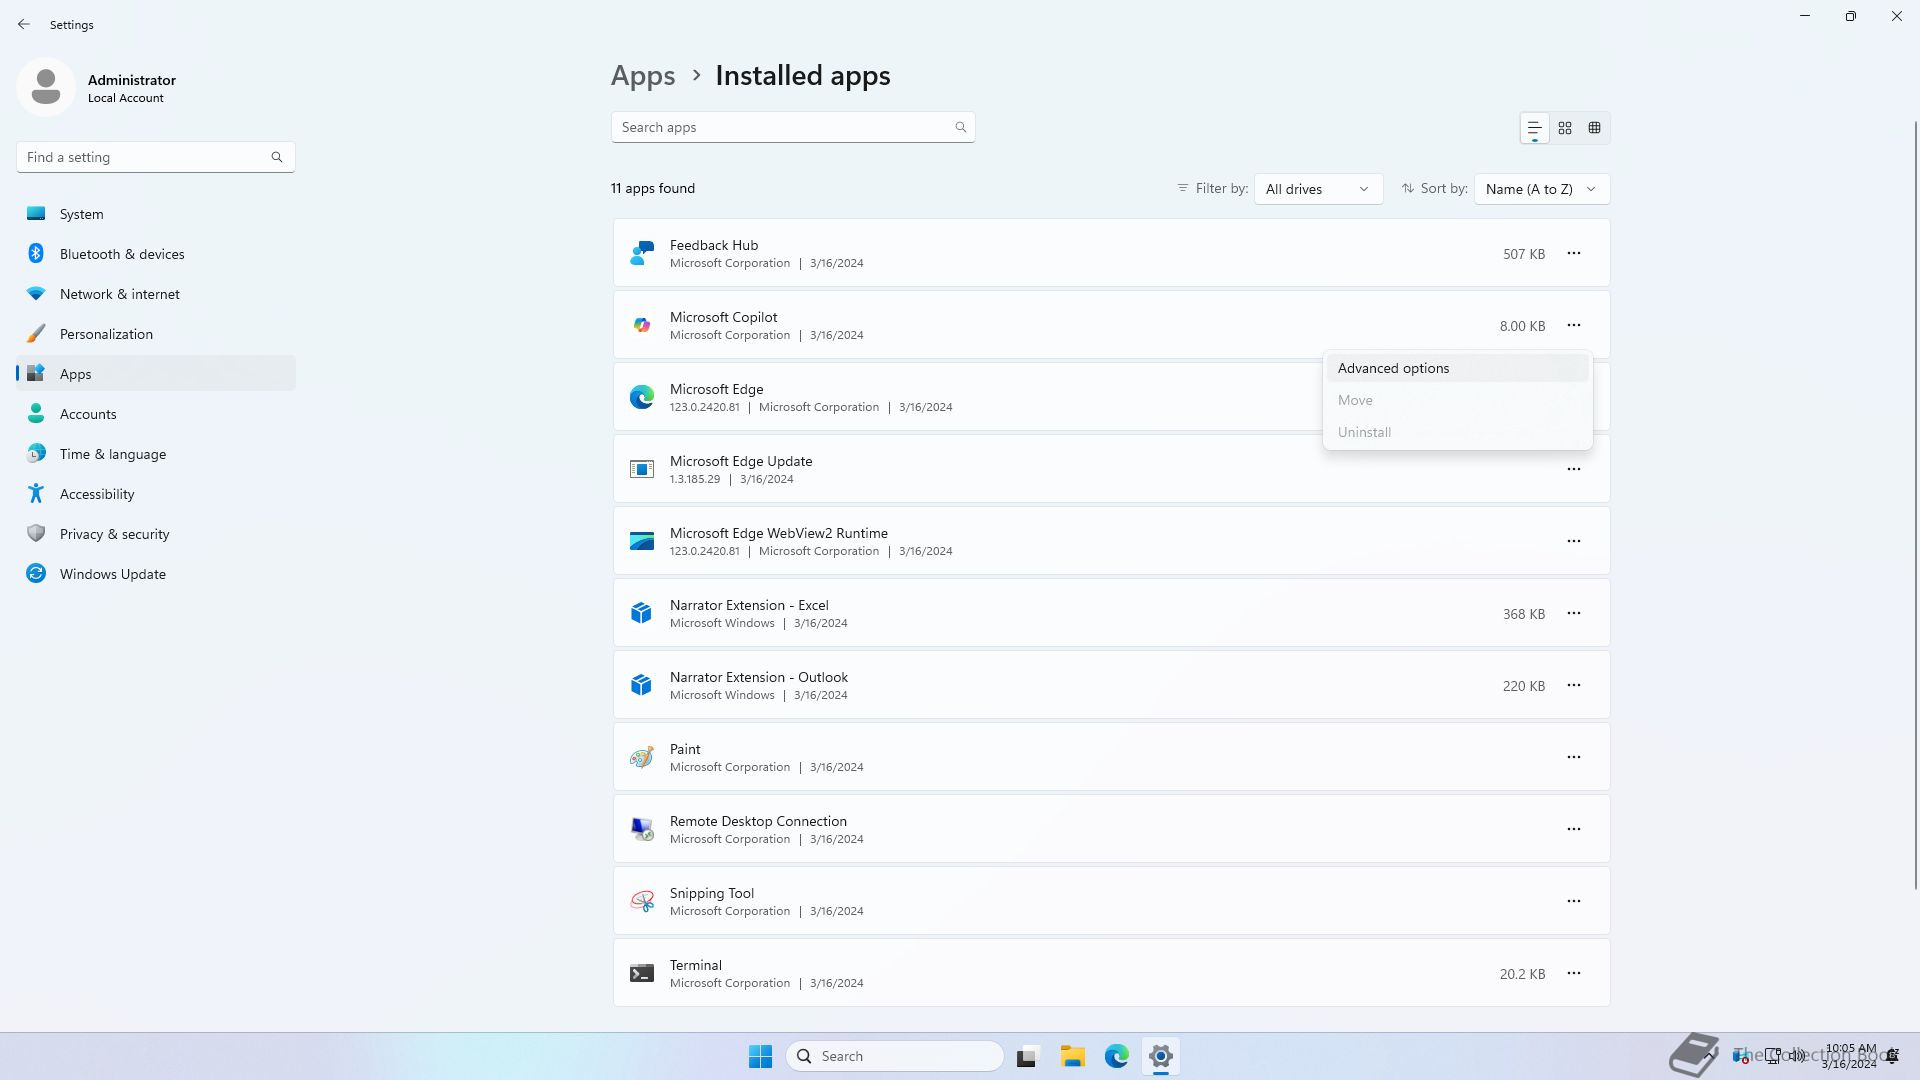Switch to list view layout icon

(1534, 128)
